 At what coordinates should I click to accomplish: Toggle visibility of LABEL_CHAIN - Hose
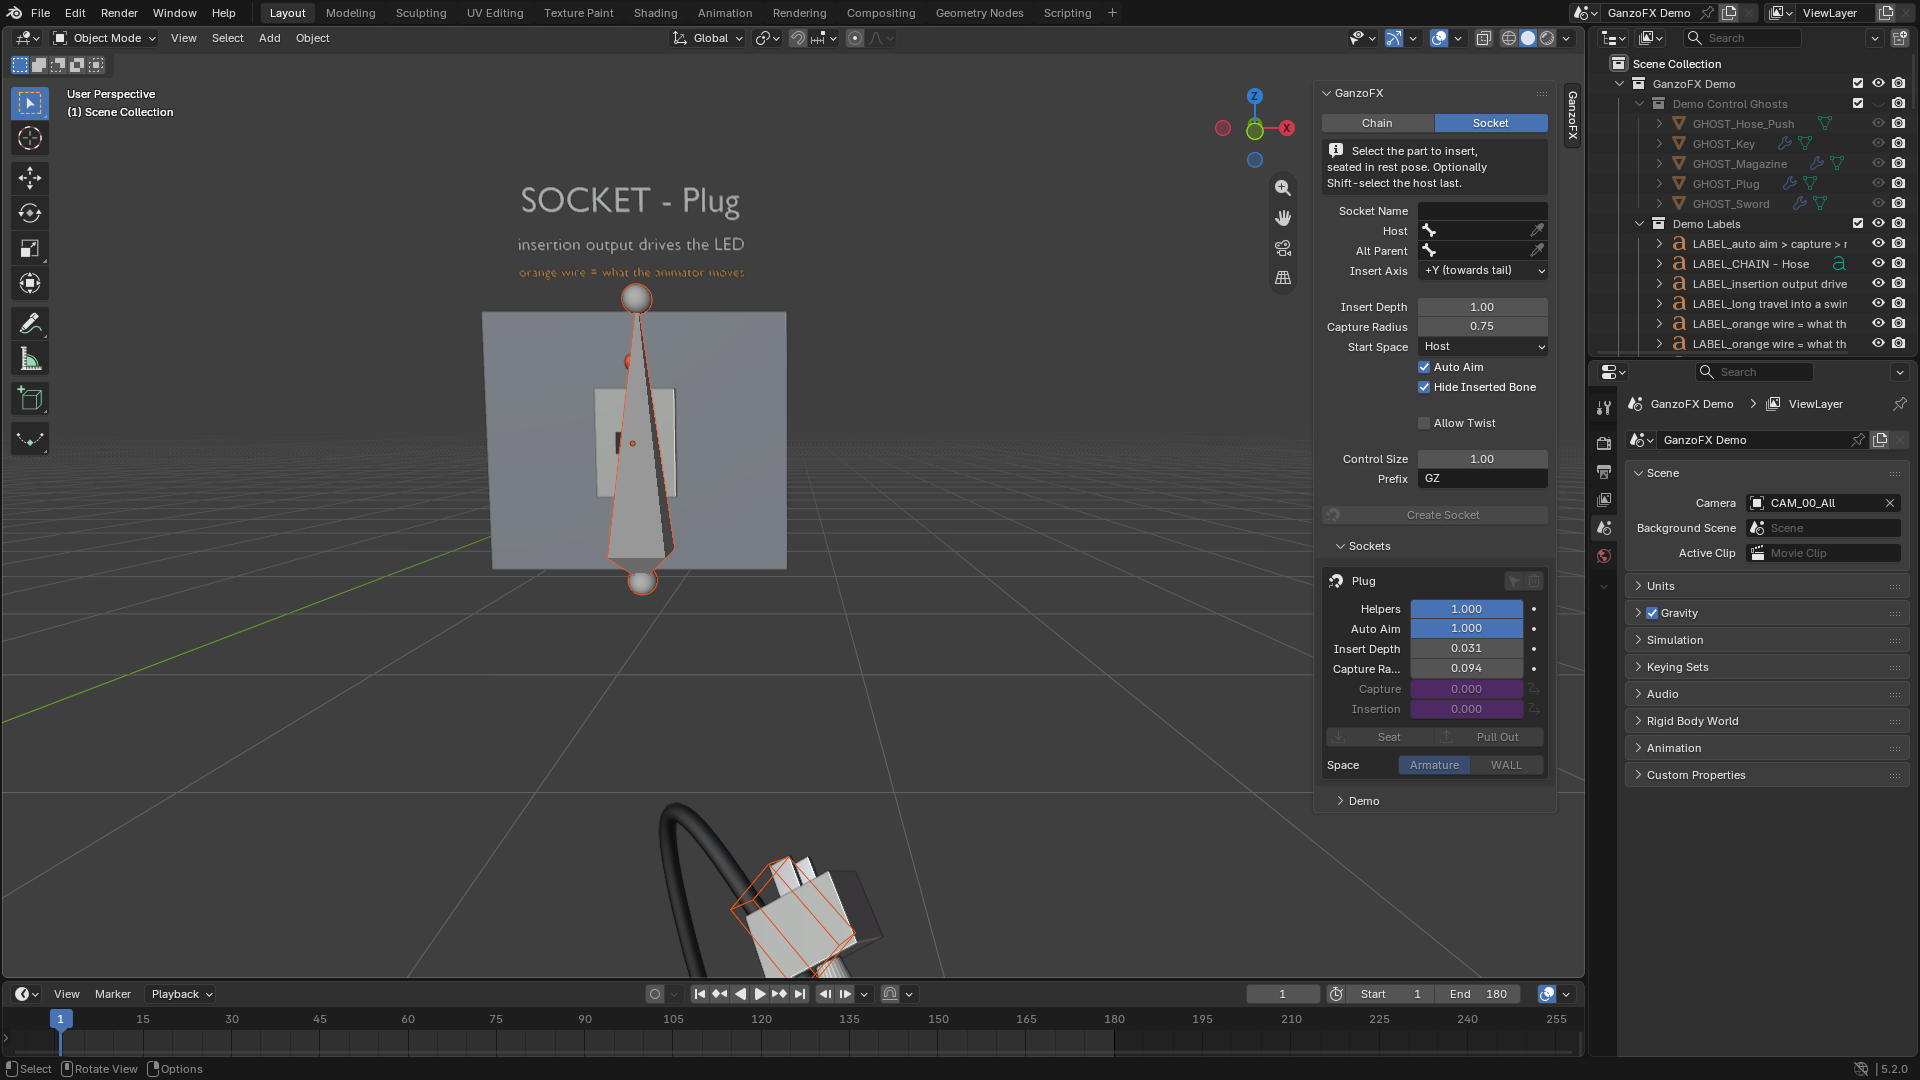pyautogui.click(x=1878, y=264)
